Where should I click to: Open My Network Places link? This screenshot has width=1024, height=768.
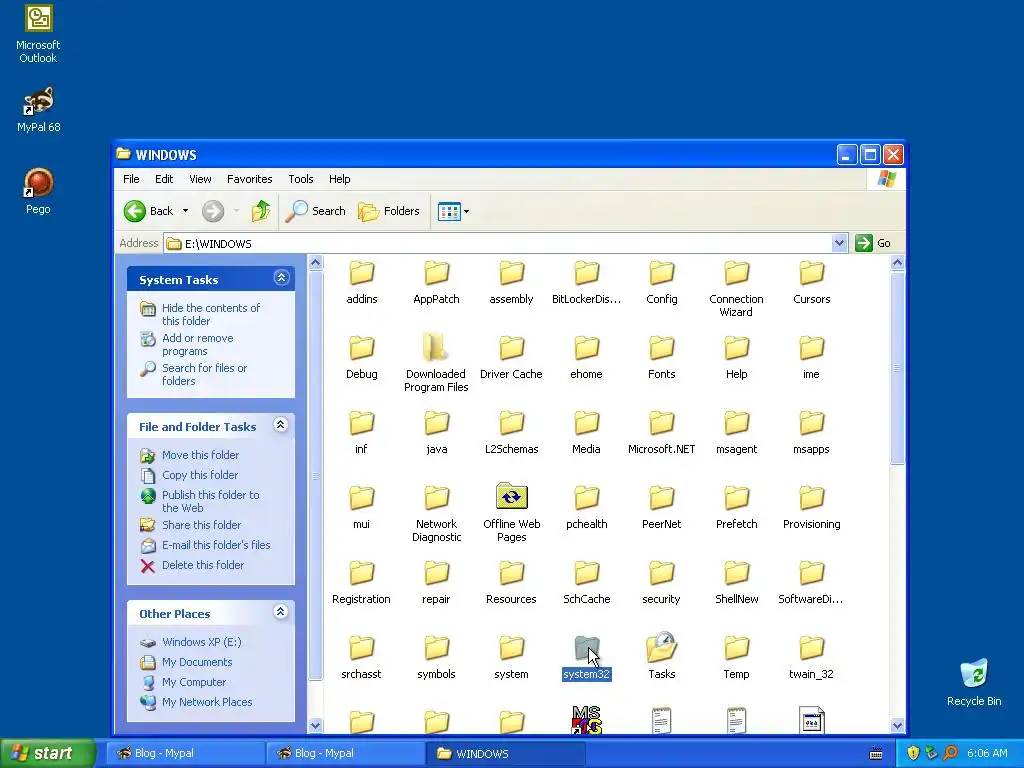pos(207,702)
